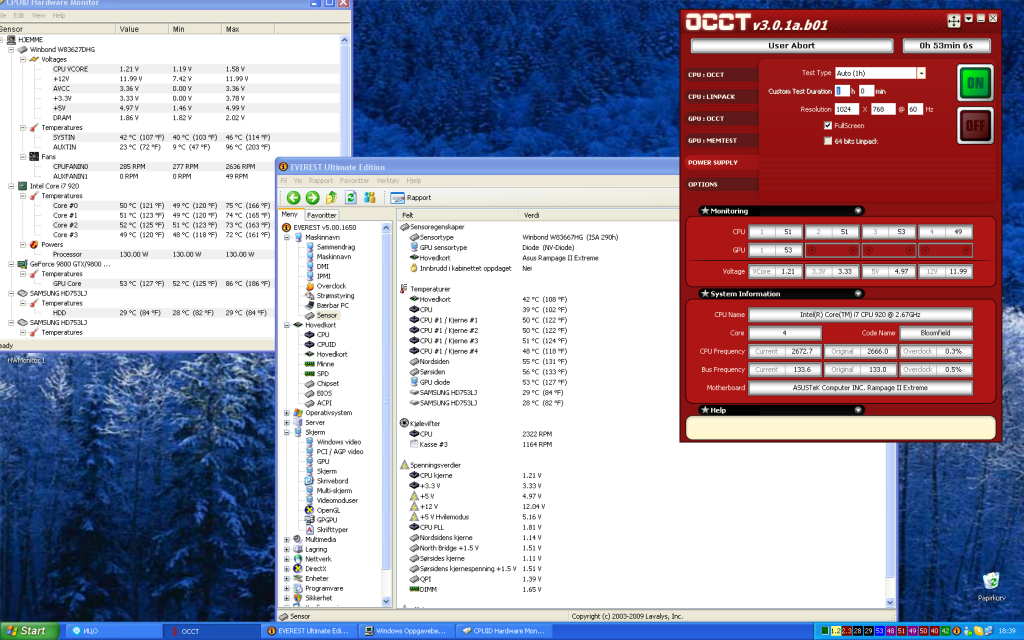
Task: Switch to the Favoritter tab in EVEREST
Action: pyautogui.click(x=322, y=215)
